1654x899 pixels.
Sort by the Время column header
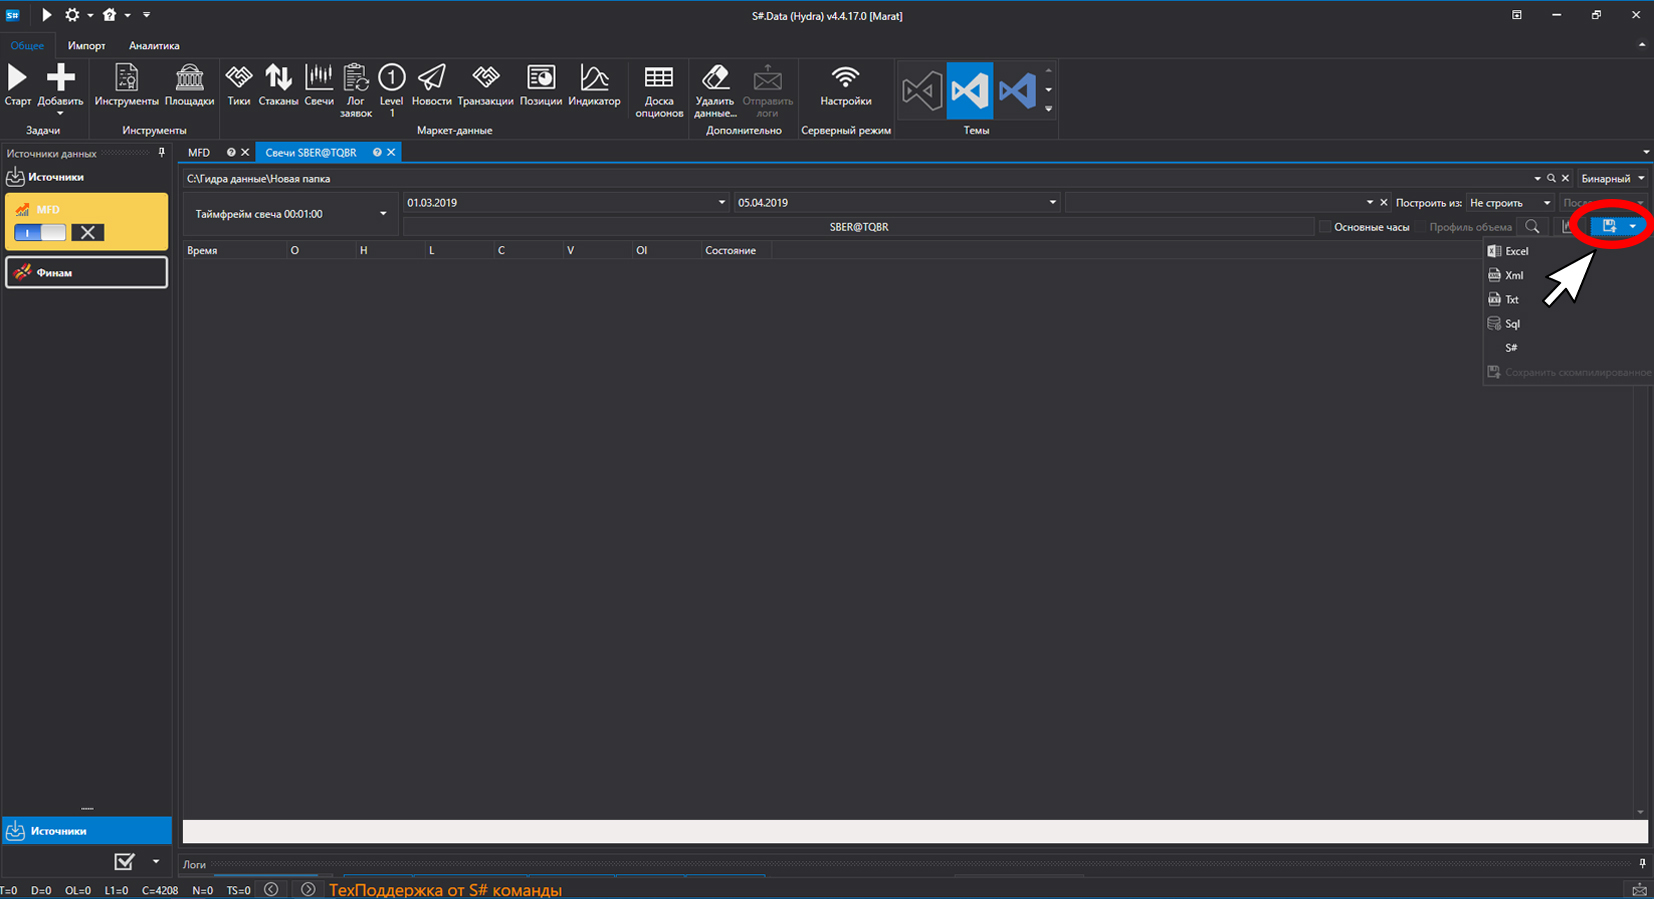234,250
